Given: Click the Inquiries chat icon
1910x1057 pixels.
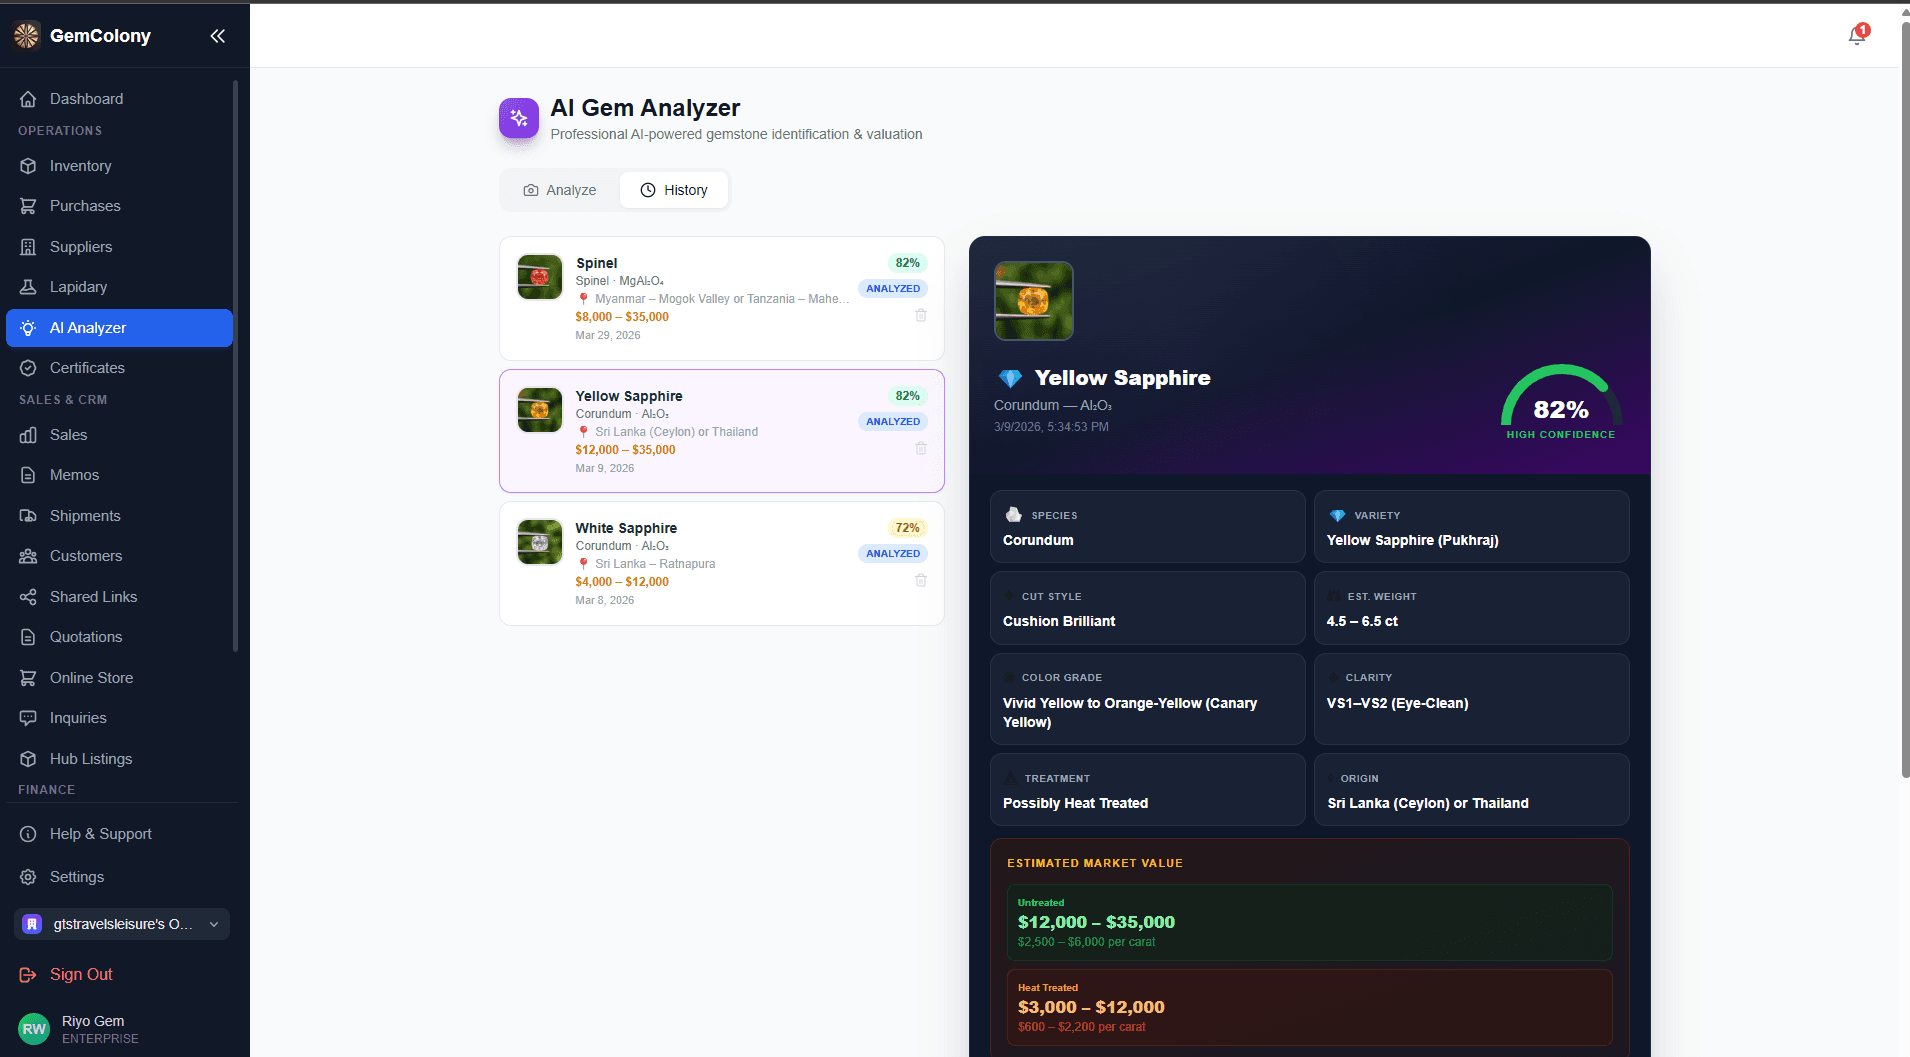Looking at the screenshot, I should (x=28, y=718).
